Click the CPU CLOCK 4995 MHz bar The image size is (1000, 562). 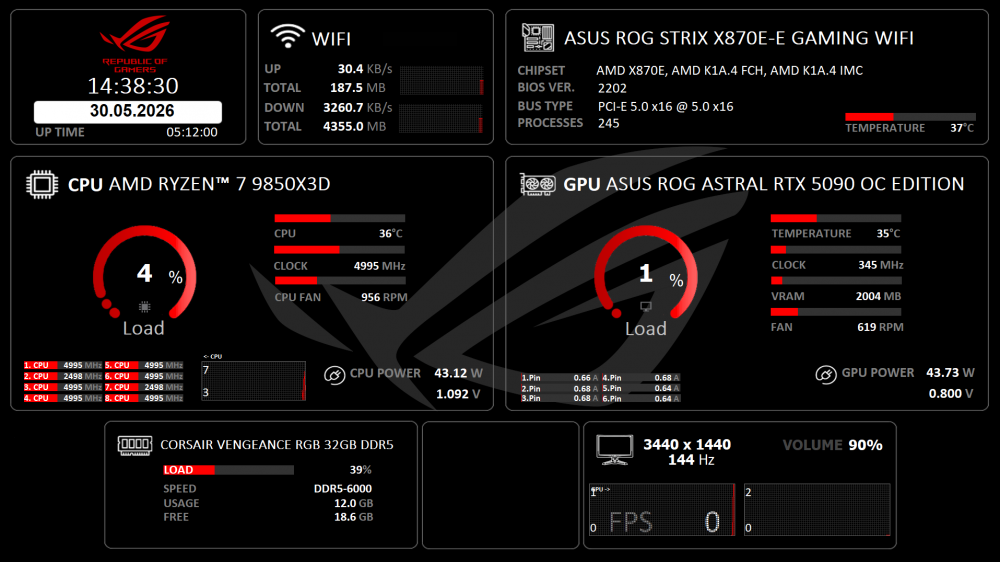point(339,249)
